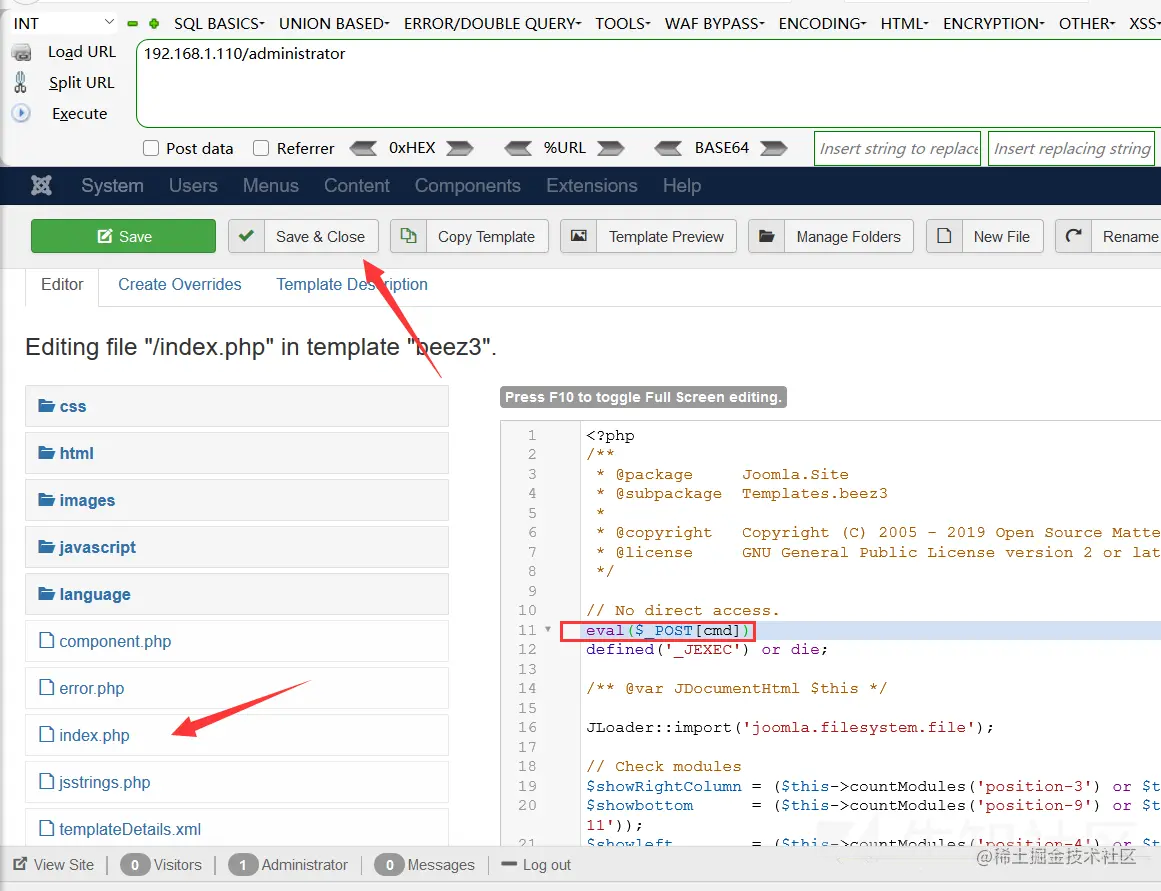Click the html folder icon
The height and width of the screenshot is (891, 1161).
click(x=47, y=453)
